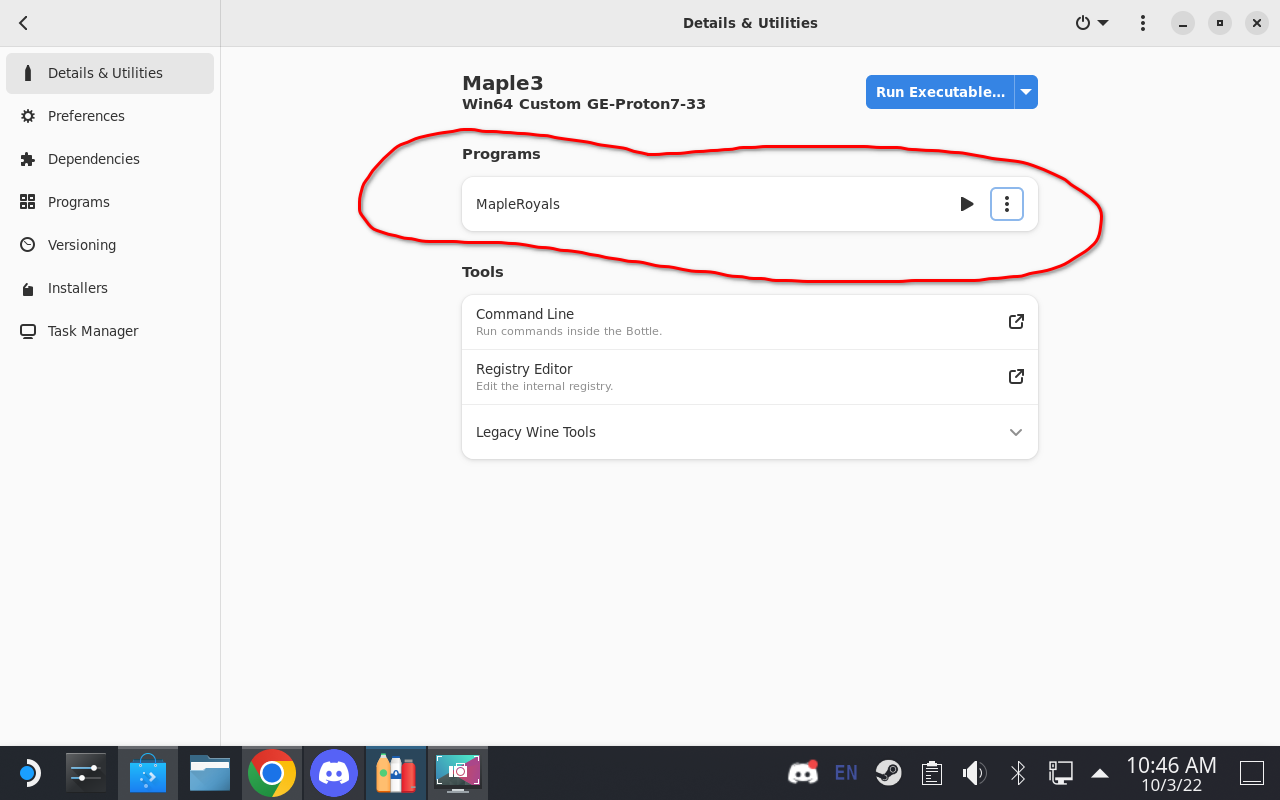Open Discover store from the taskbar
The image size is (1280, 800).
148,773
